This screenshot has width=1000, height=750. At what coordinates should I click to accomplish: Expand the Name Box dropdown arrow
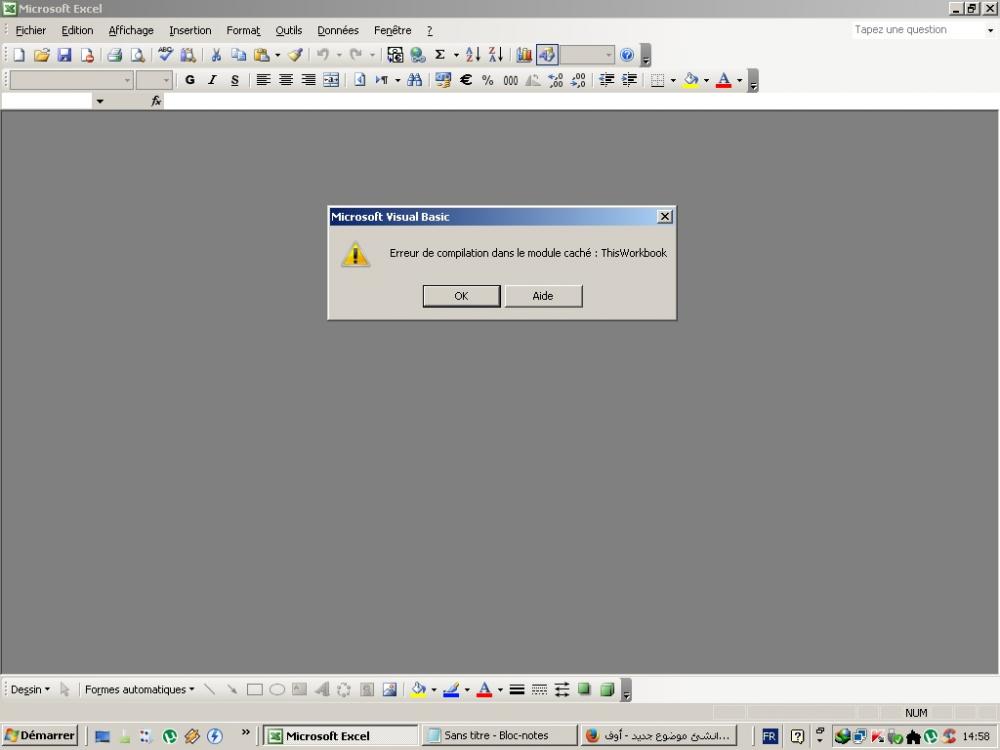[99, 101]
